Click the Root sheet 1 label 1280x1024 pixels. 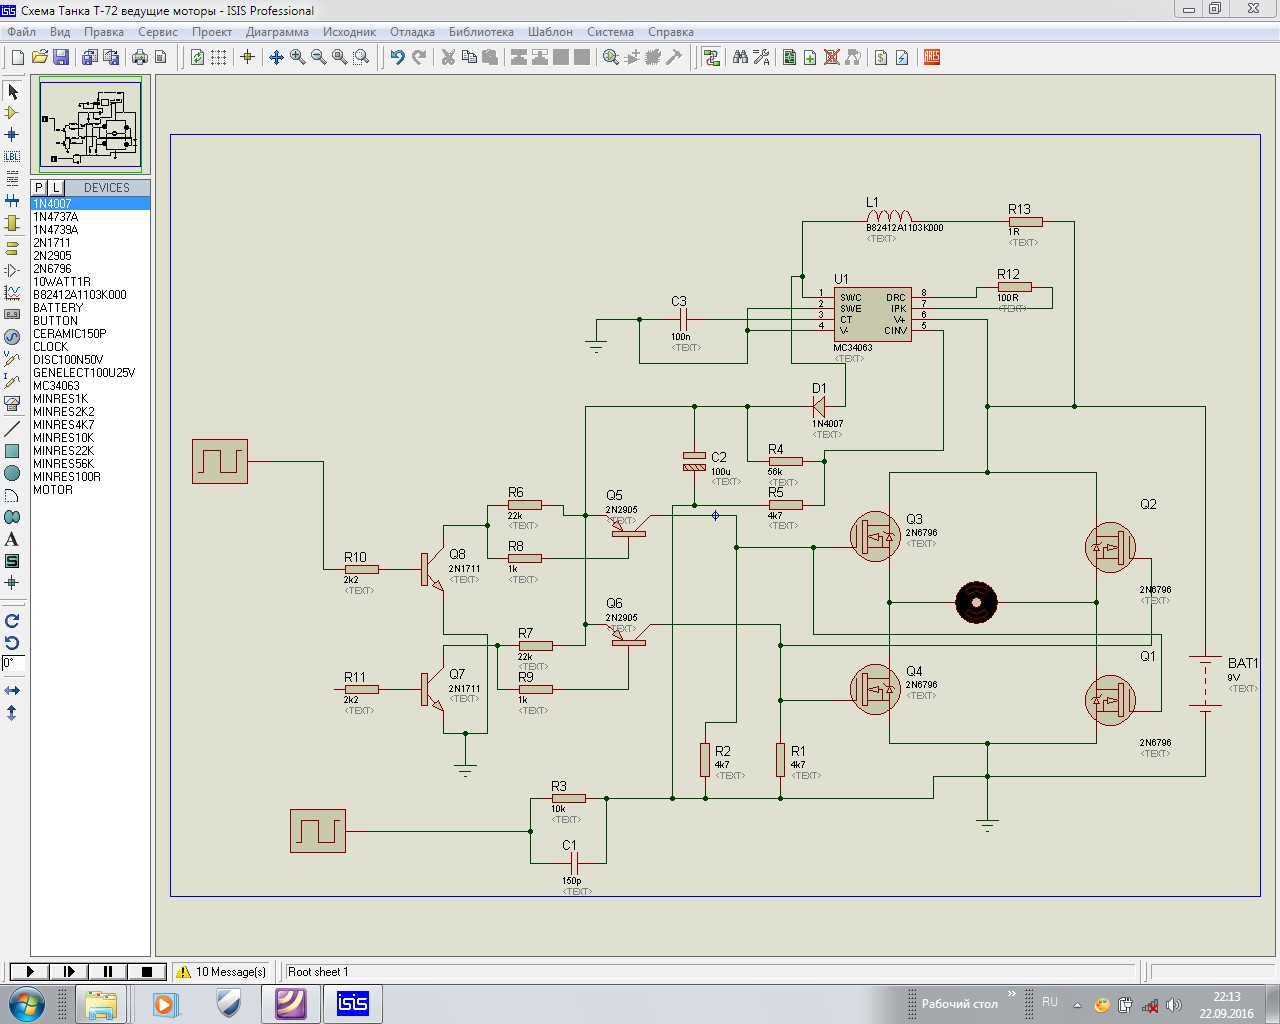pos(318,971)
